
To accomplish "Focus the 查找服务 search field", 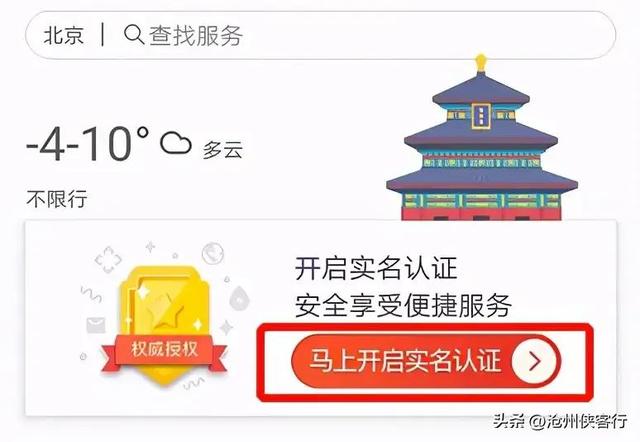I will (320, 35).
